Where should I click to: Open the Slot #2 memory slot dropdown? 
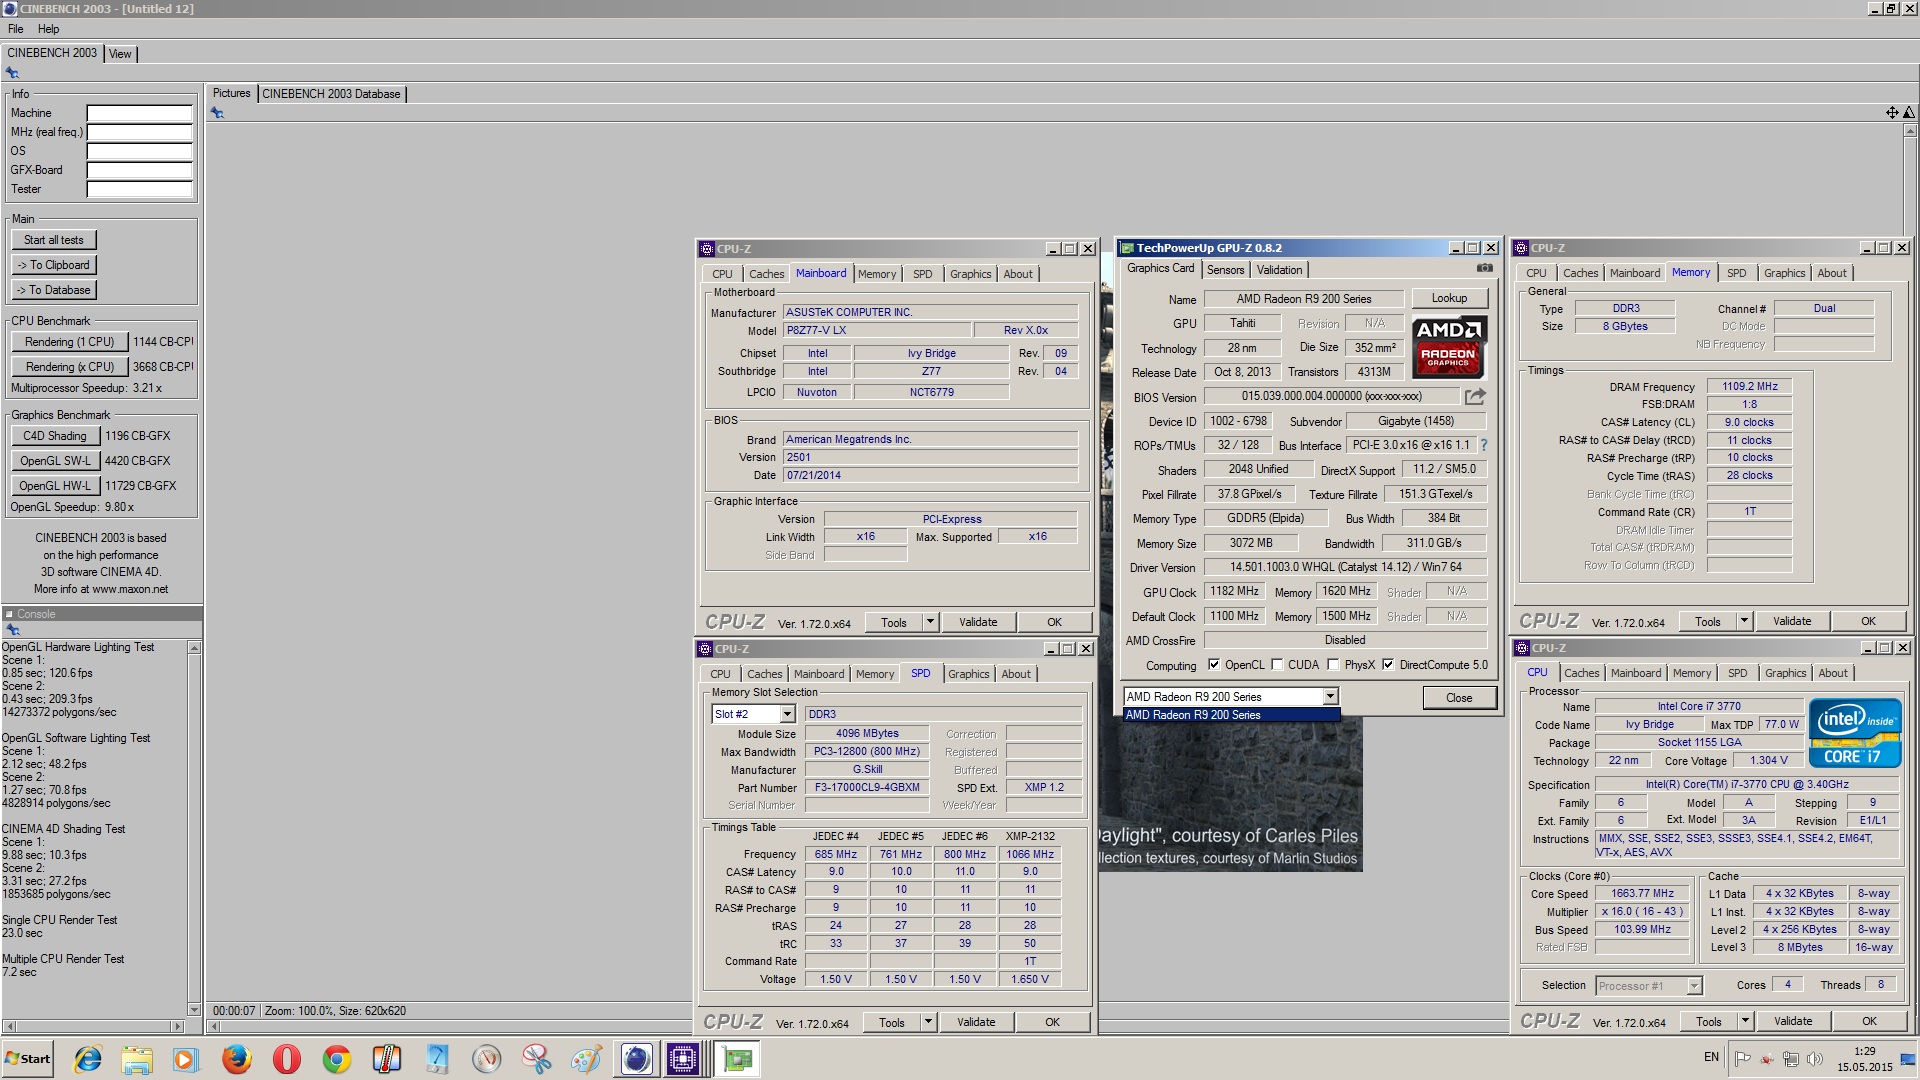tap(787, 714)
